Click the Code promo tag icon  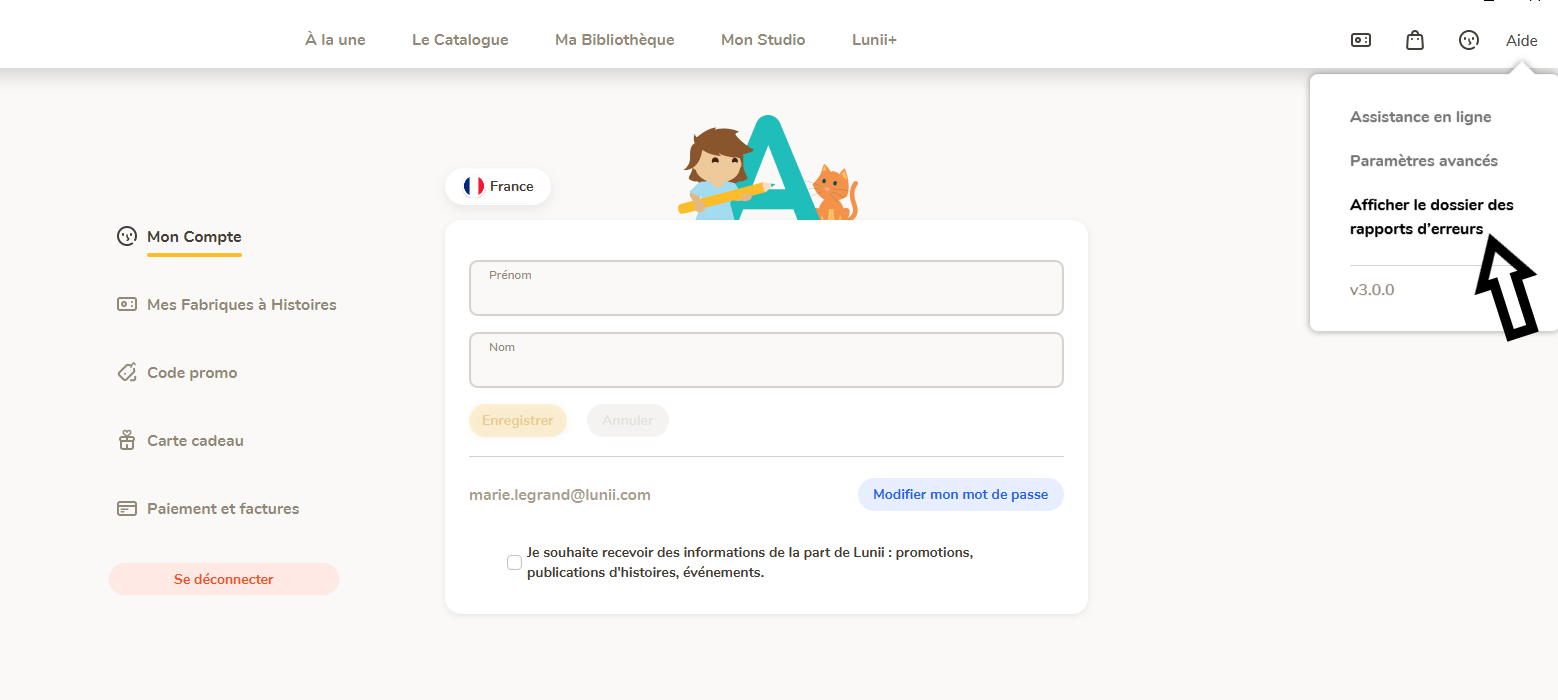[127, 372]
